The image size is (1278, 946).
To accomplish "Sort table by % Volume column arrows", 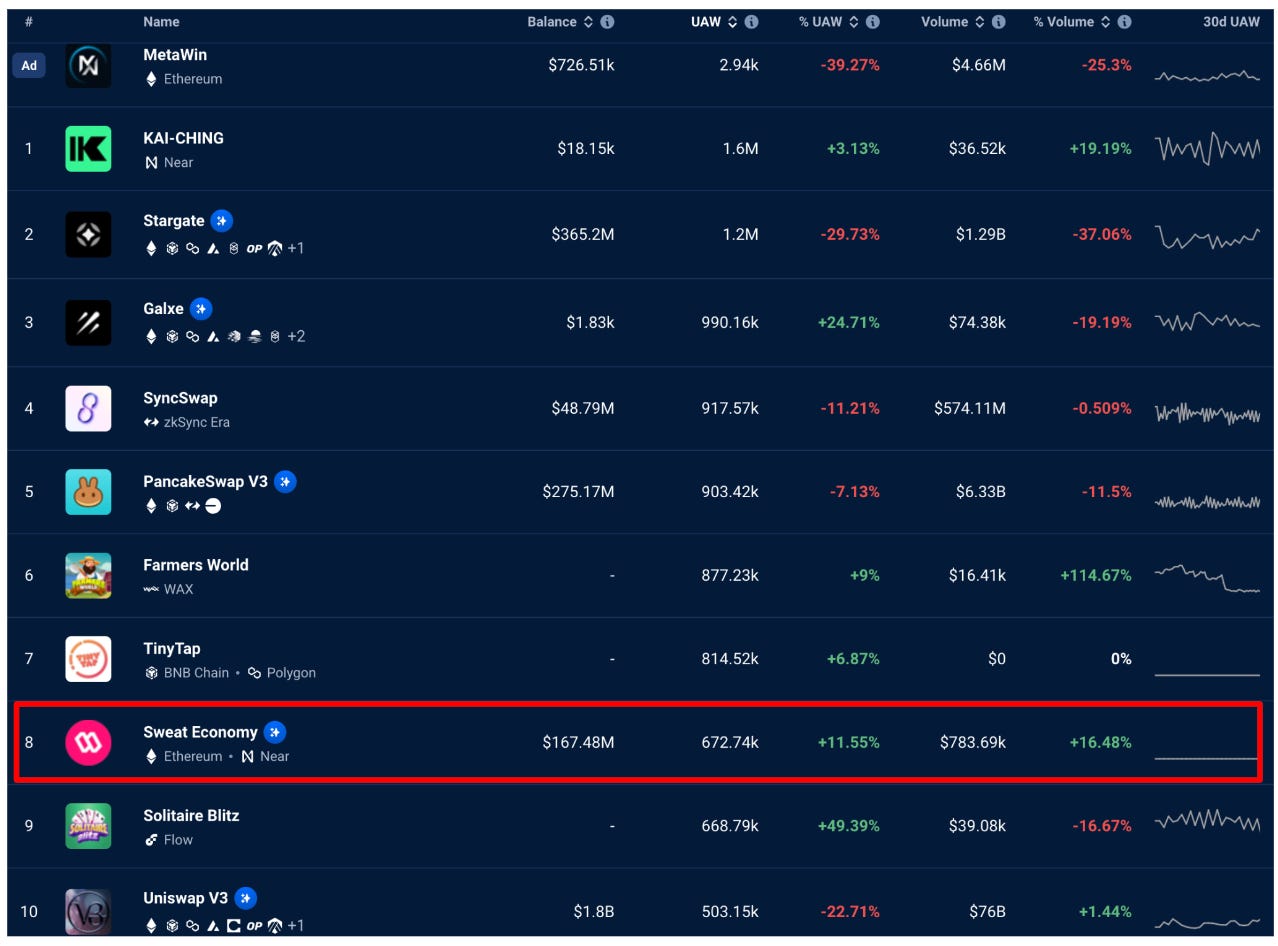I will (x=1105, y=22).
